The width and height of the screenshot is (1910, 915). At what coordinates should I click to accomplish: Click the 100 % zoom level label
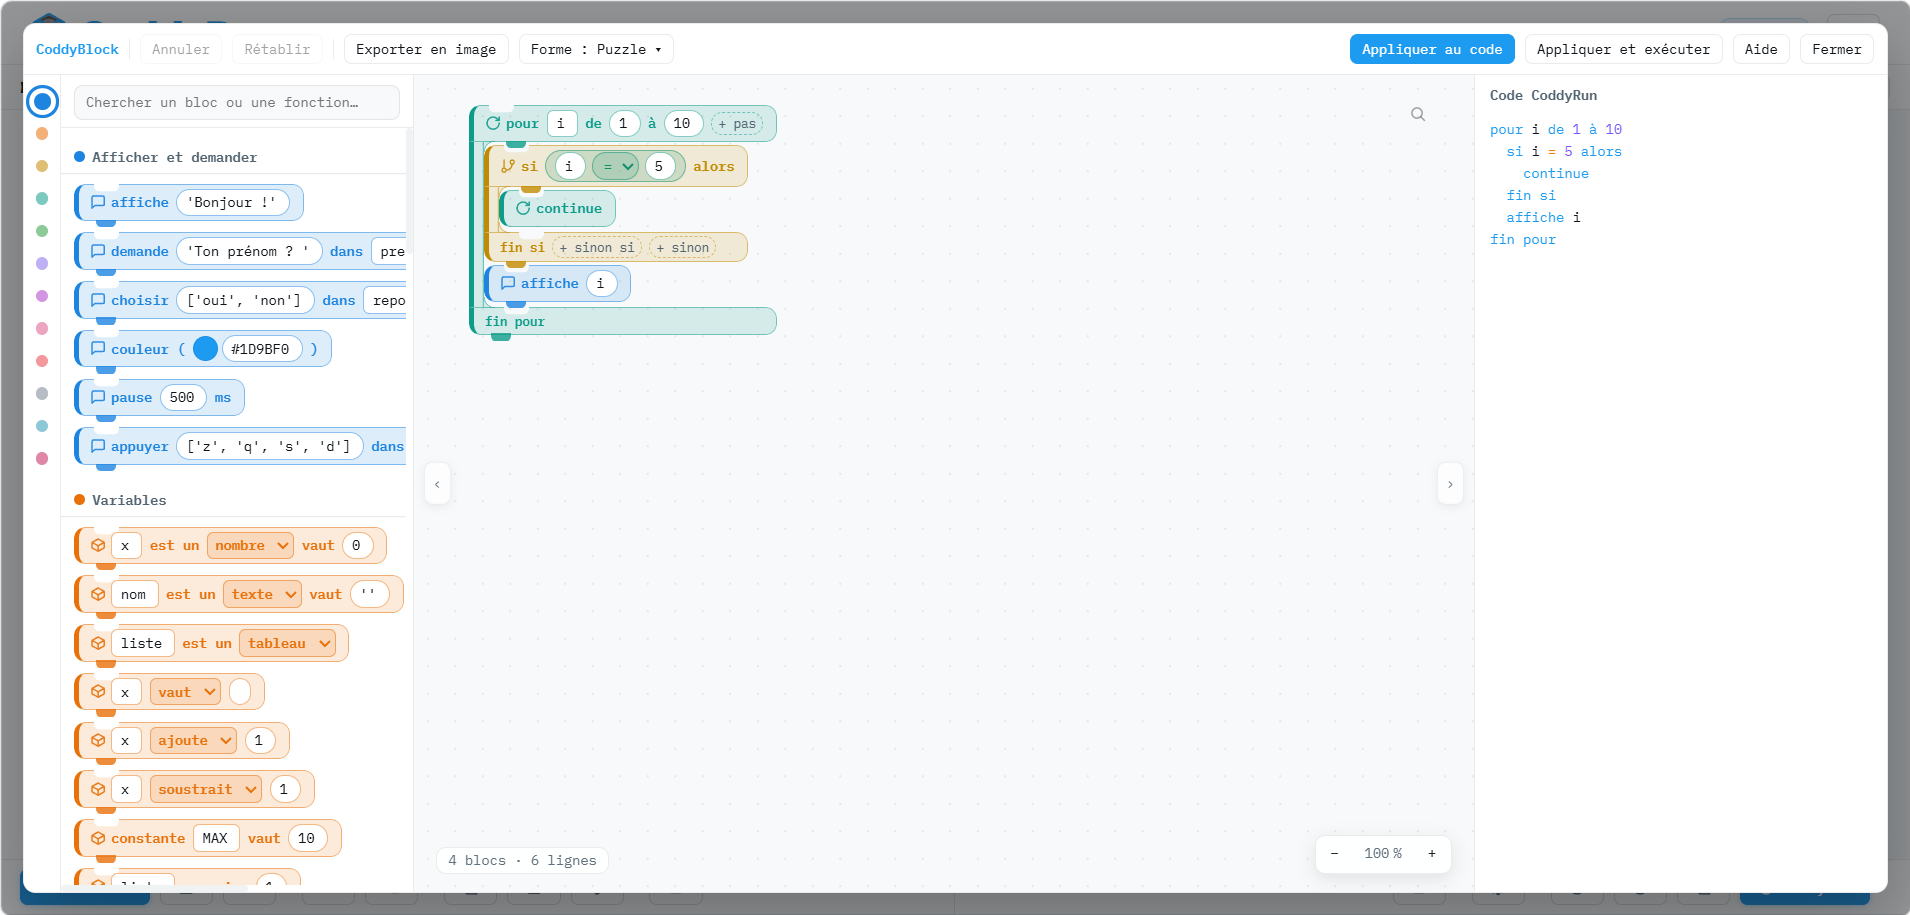tap(1383, 853)
